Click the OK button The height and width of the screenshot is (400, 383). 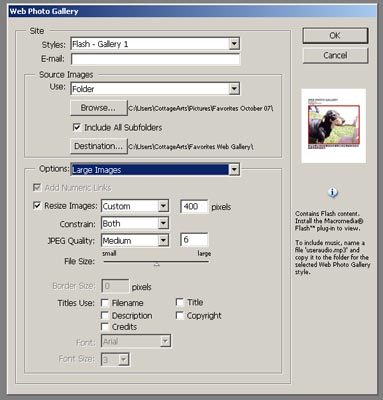click(335, 36)
